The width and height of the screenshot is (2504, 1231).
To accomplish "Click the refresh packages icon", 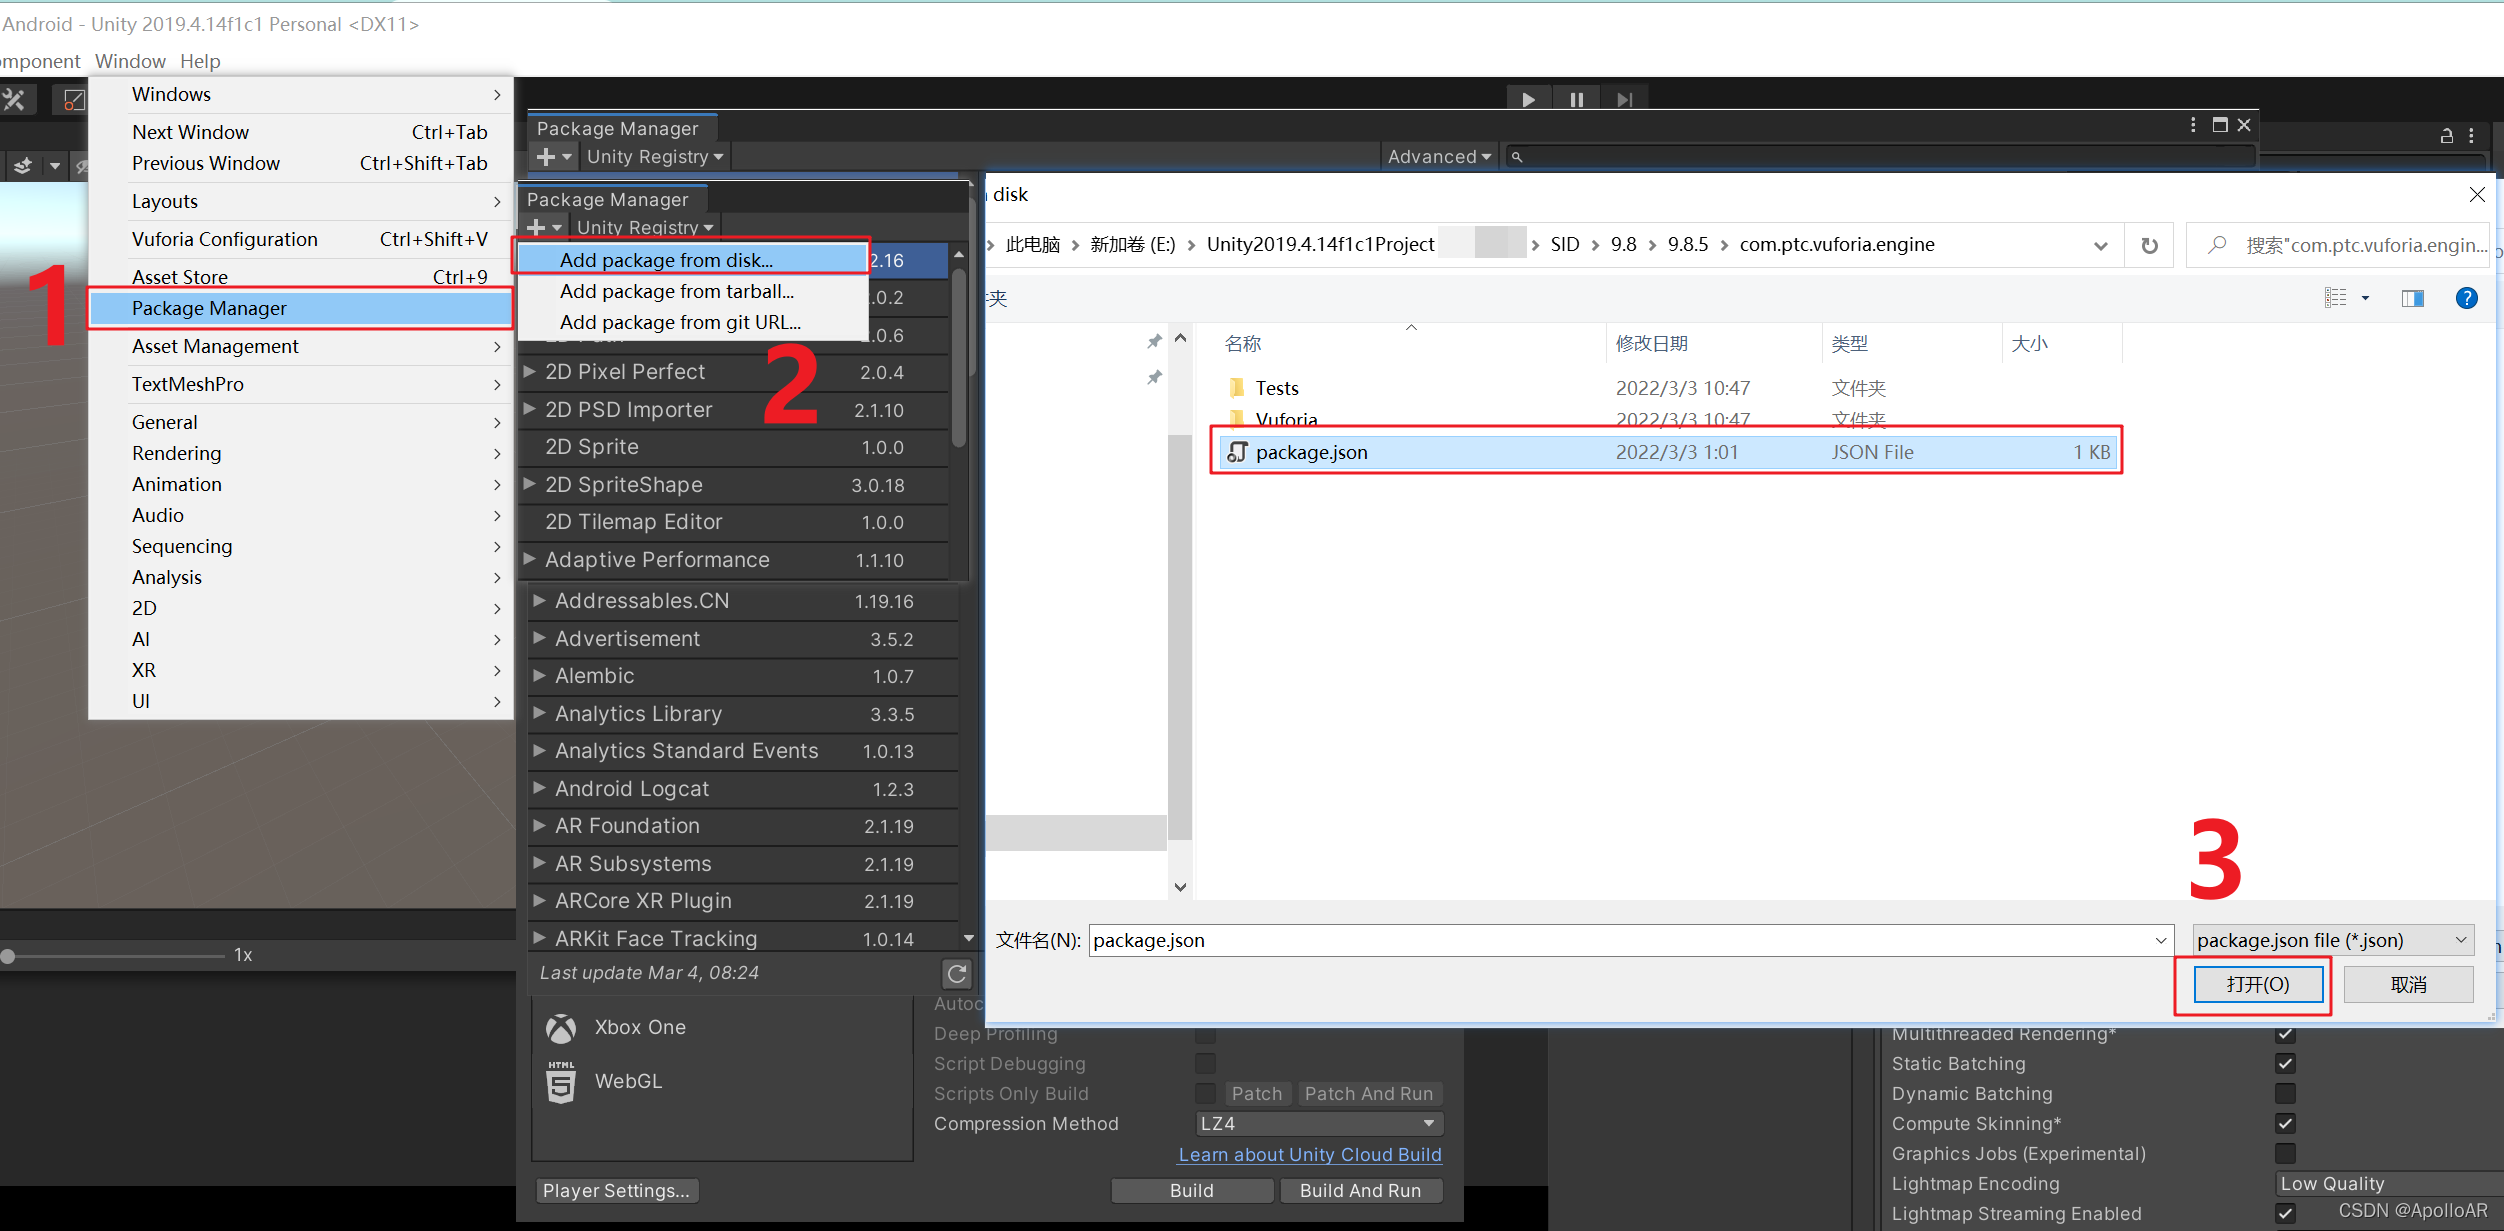I will (957, 973).
